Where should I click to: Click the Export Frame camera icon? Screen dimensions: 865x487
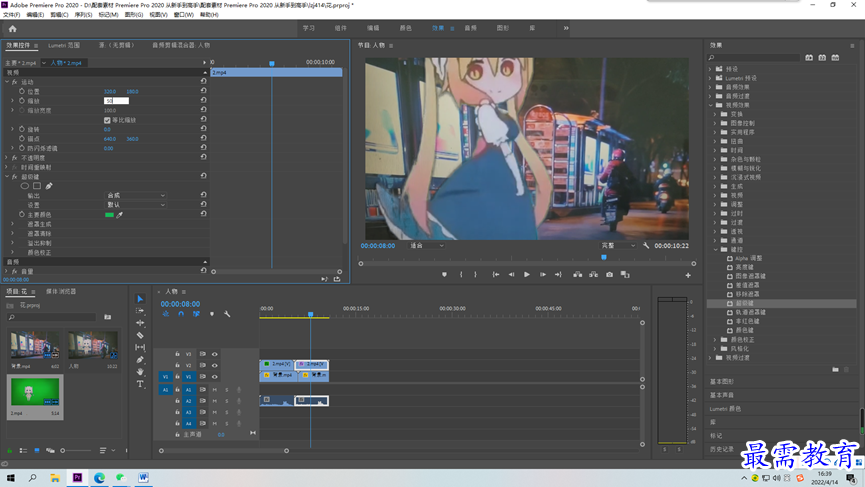[610, 275]
